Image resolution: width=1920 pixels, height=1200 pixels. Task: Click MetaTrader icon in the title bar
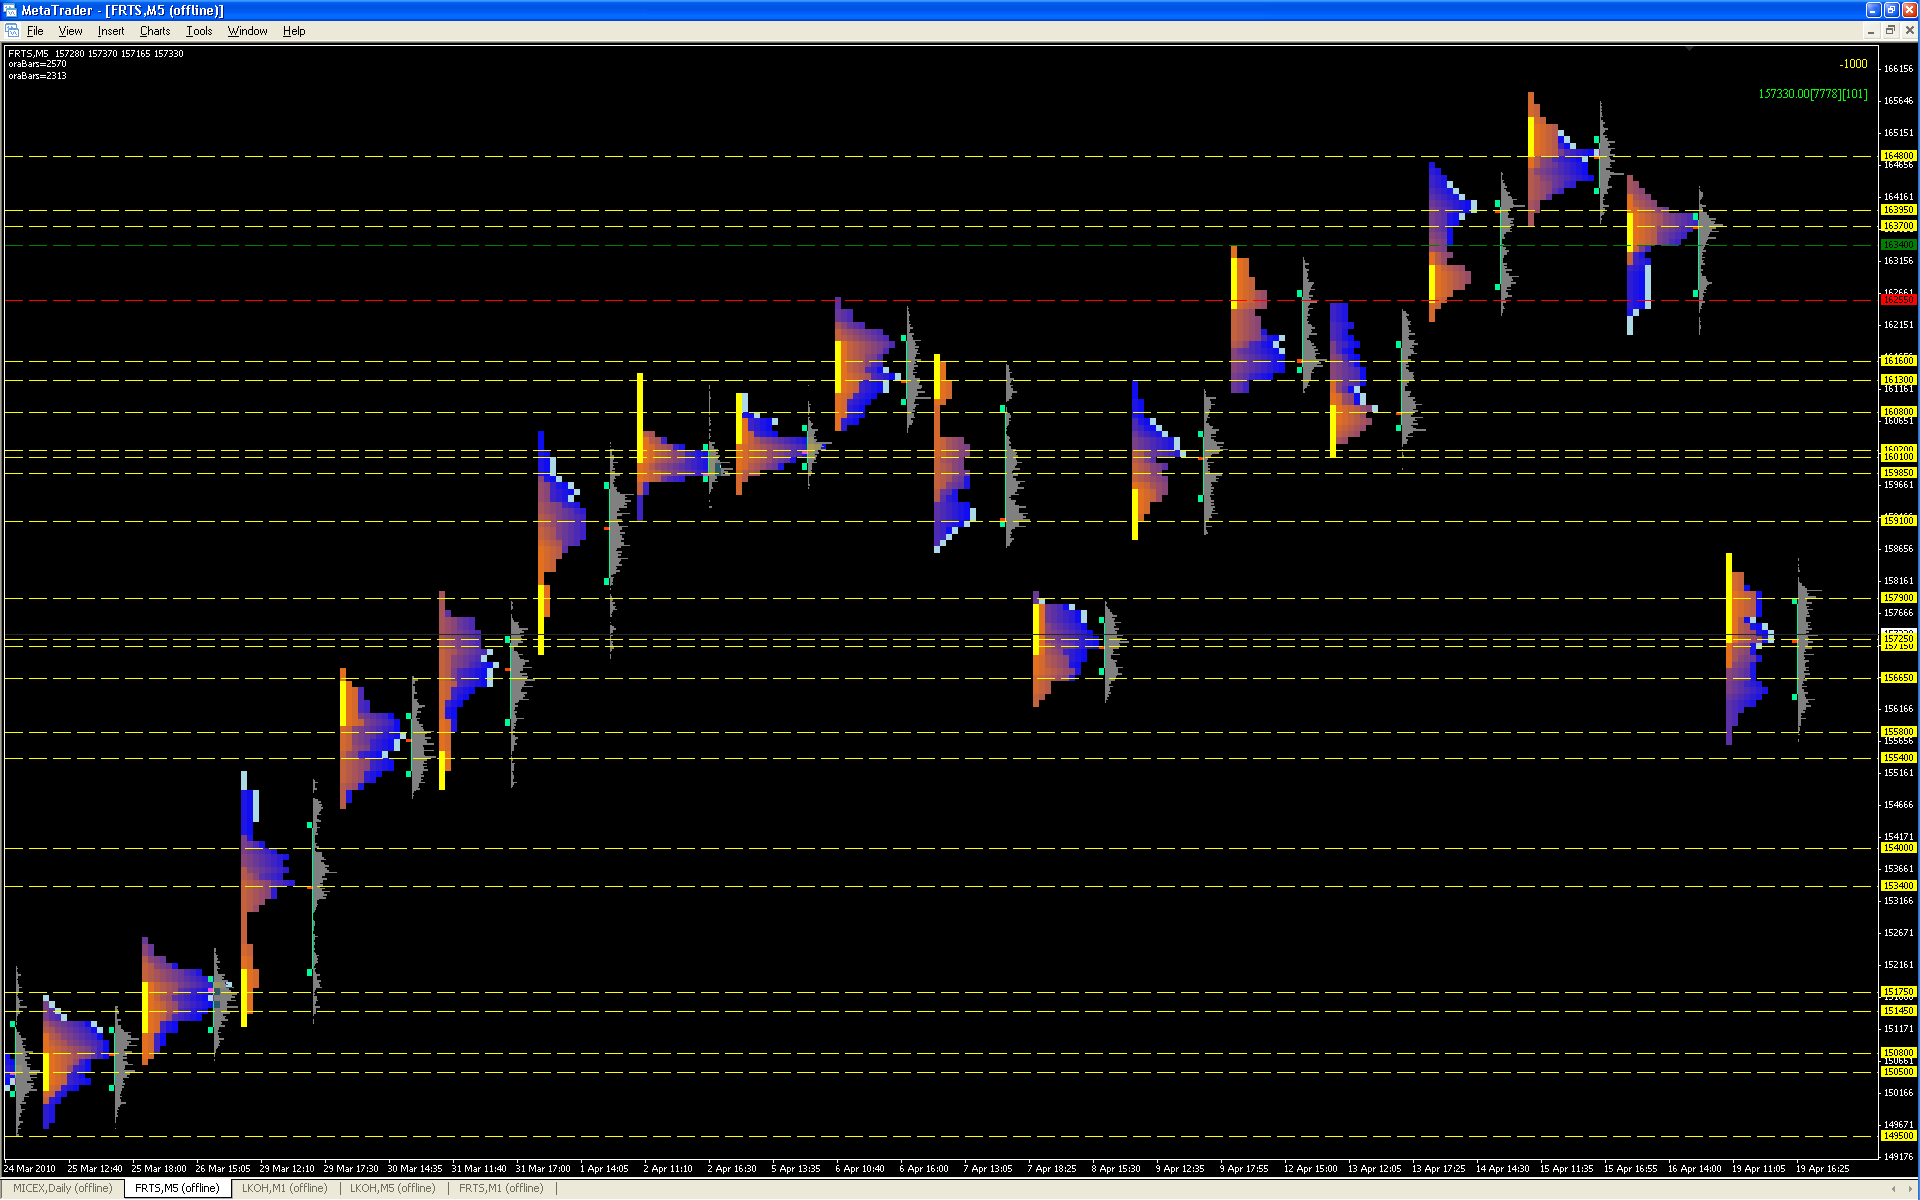tap(10, 10)
